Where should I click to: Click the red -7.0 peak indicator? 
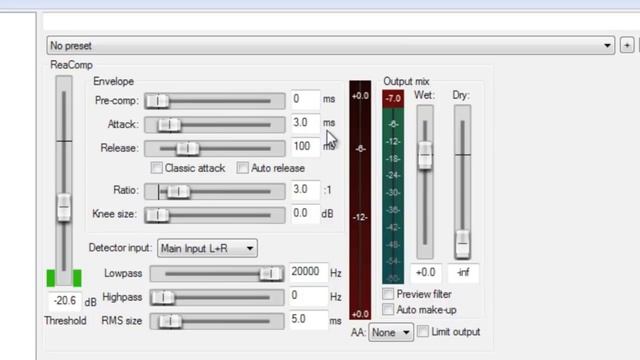click(393, 99)
